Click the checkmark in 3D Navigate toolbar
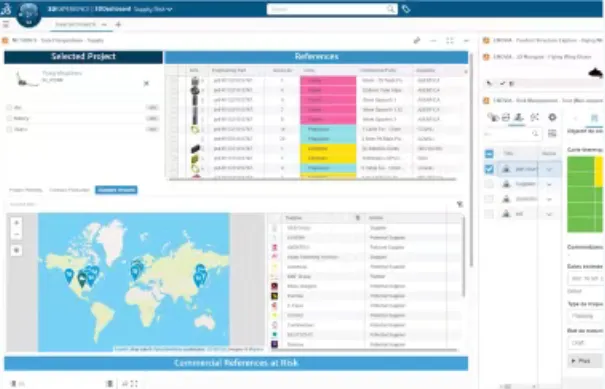Screen dimensions: 605x389 click(x=502, y=83)
